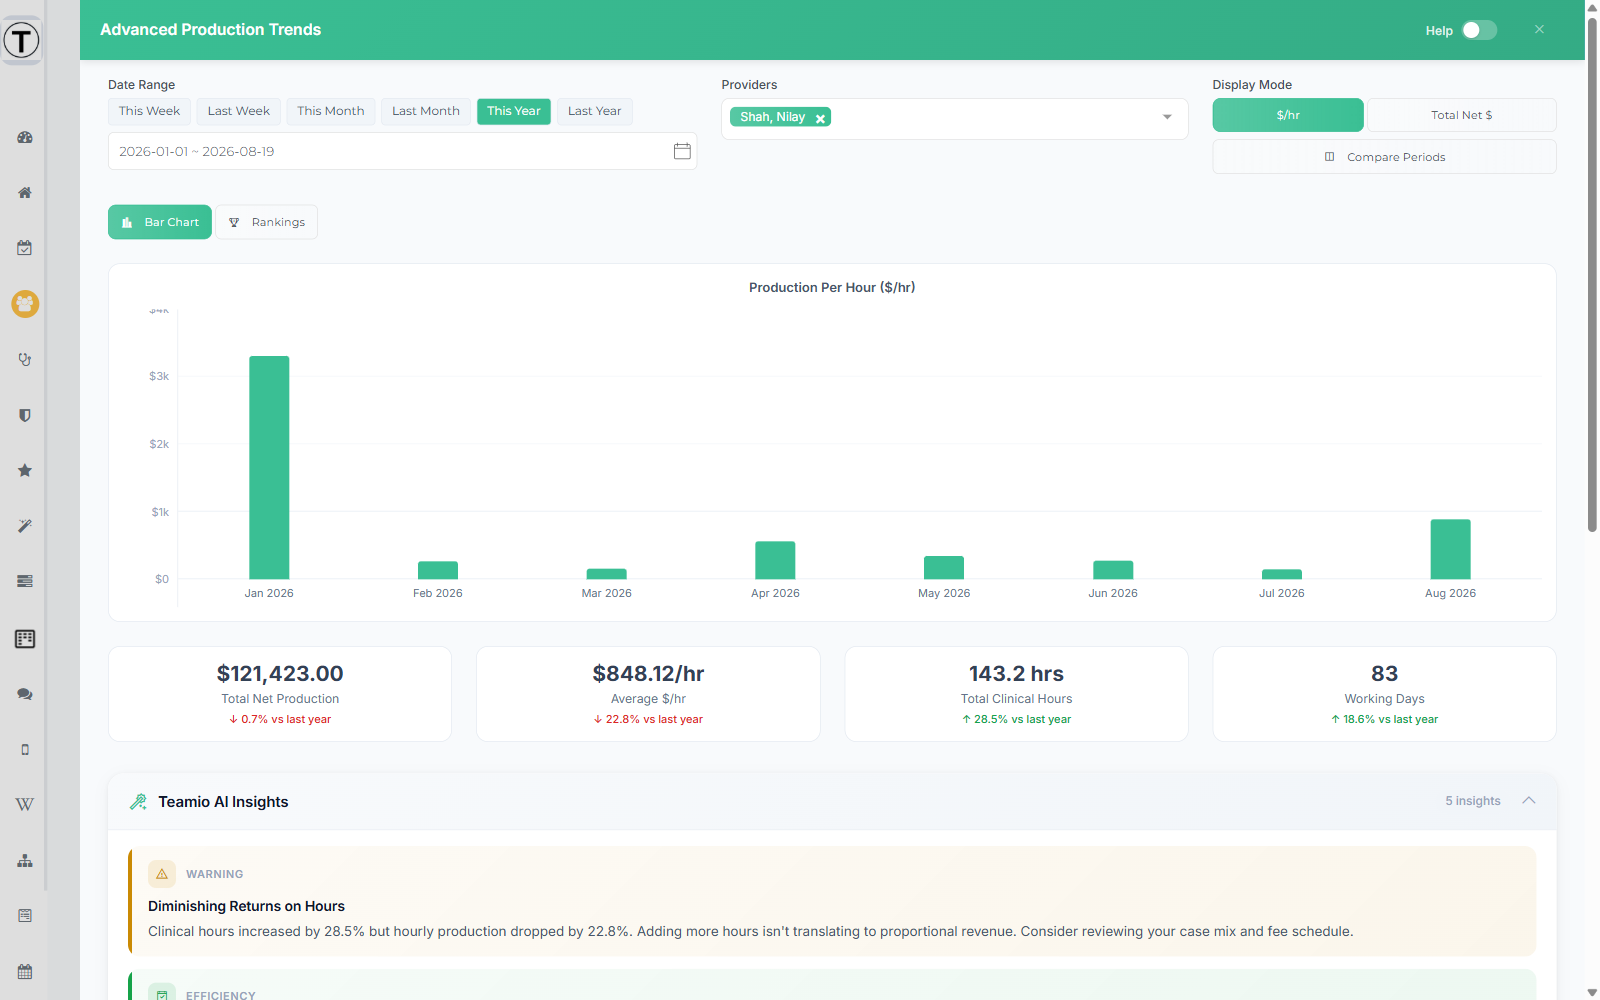Select $/hr display mode
Image resolution: width=1600 pixels, height=1000 pixels.
pos(1288,115)
